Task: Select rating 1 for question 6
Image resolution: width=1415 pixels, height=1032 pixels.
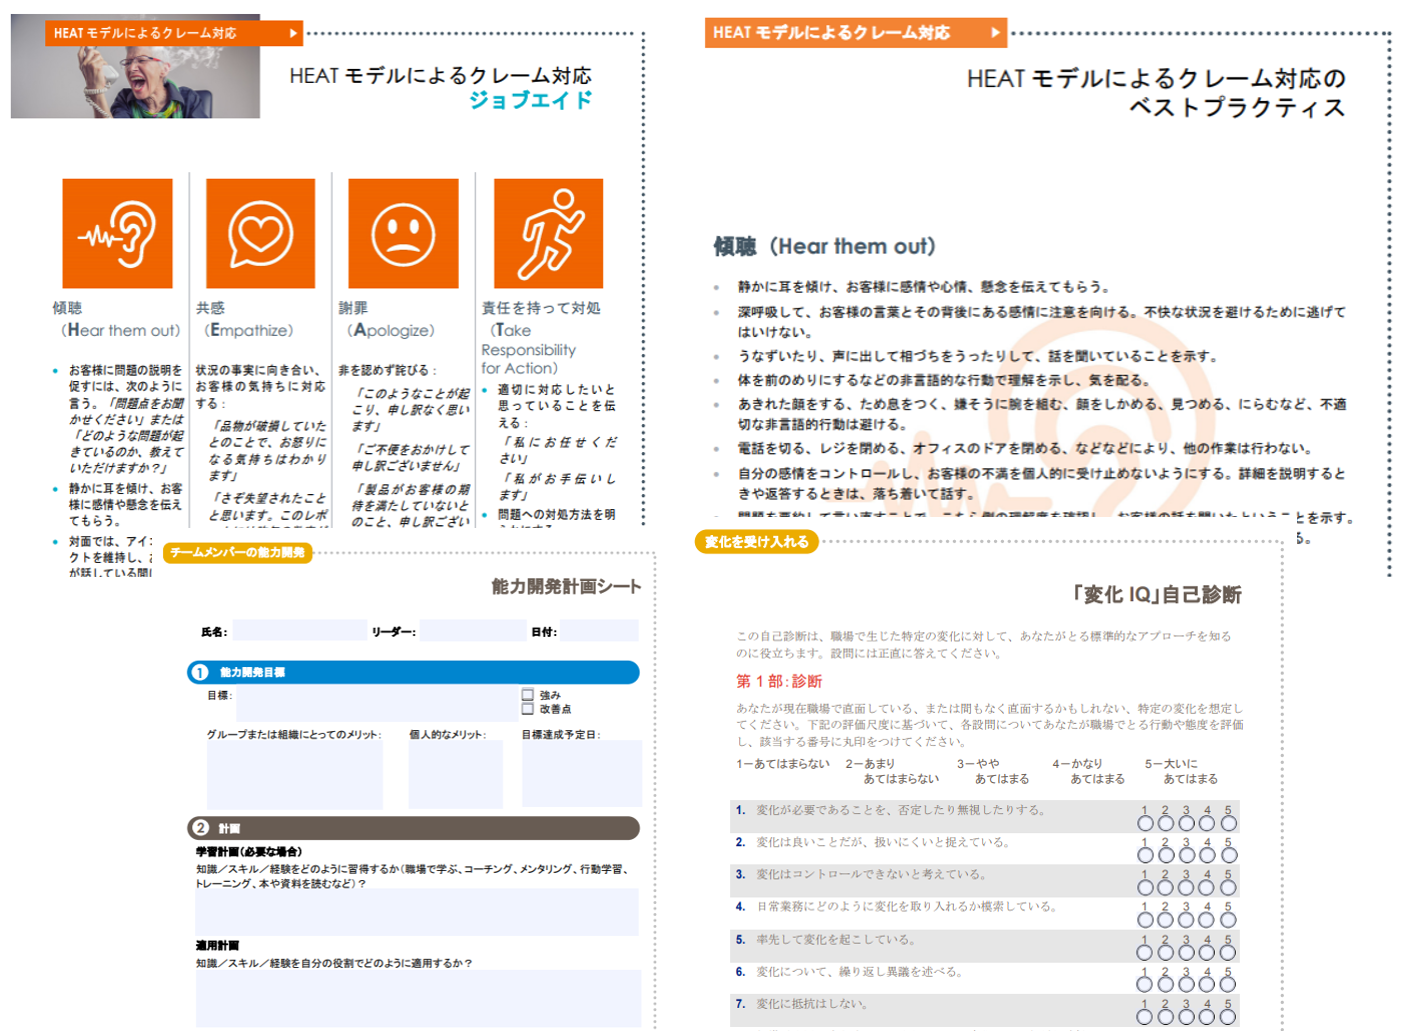Action: (1145, 984)
